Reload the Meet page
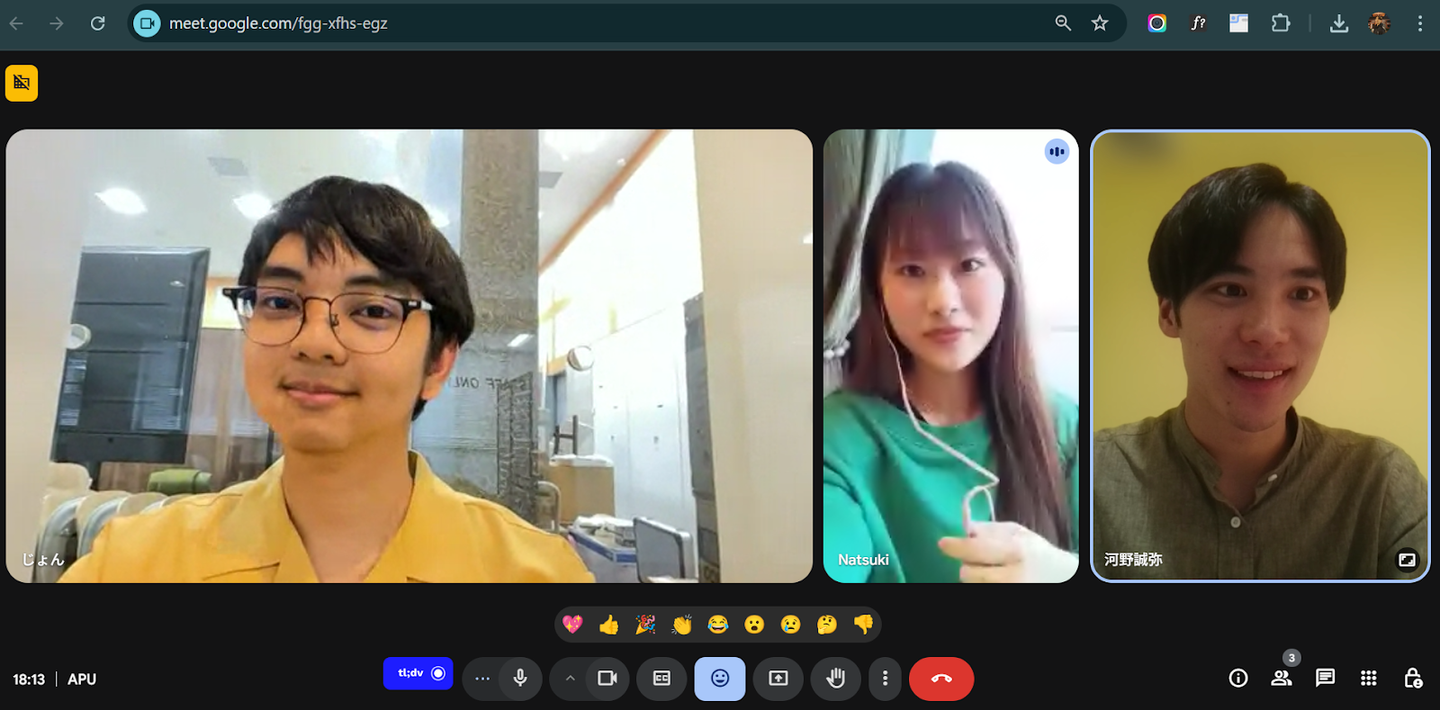 (x=98, y=23)
